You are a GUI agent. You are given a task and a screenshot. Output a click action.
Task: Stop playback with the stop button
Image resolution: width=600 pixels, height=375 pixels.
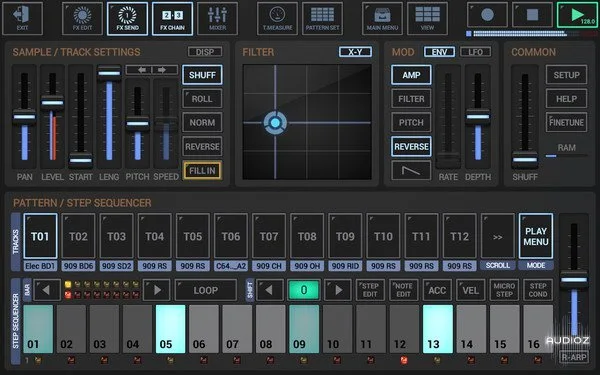click(532, 15)
